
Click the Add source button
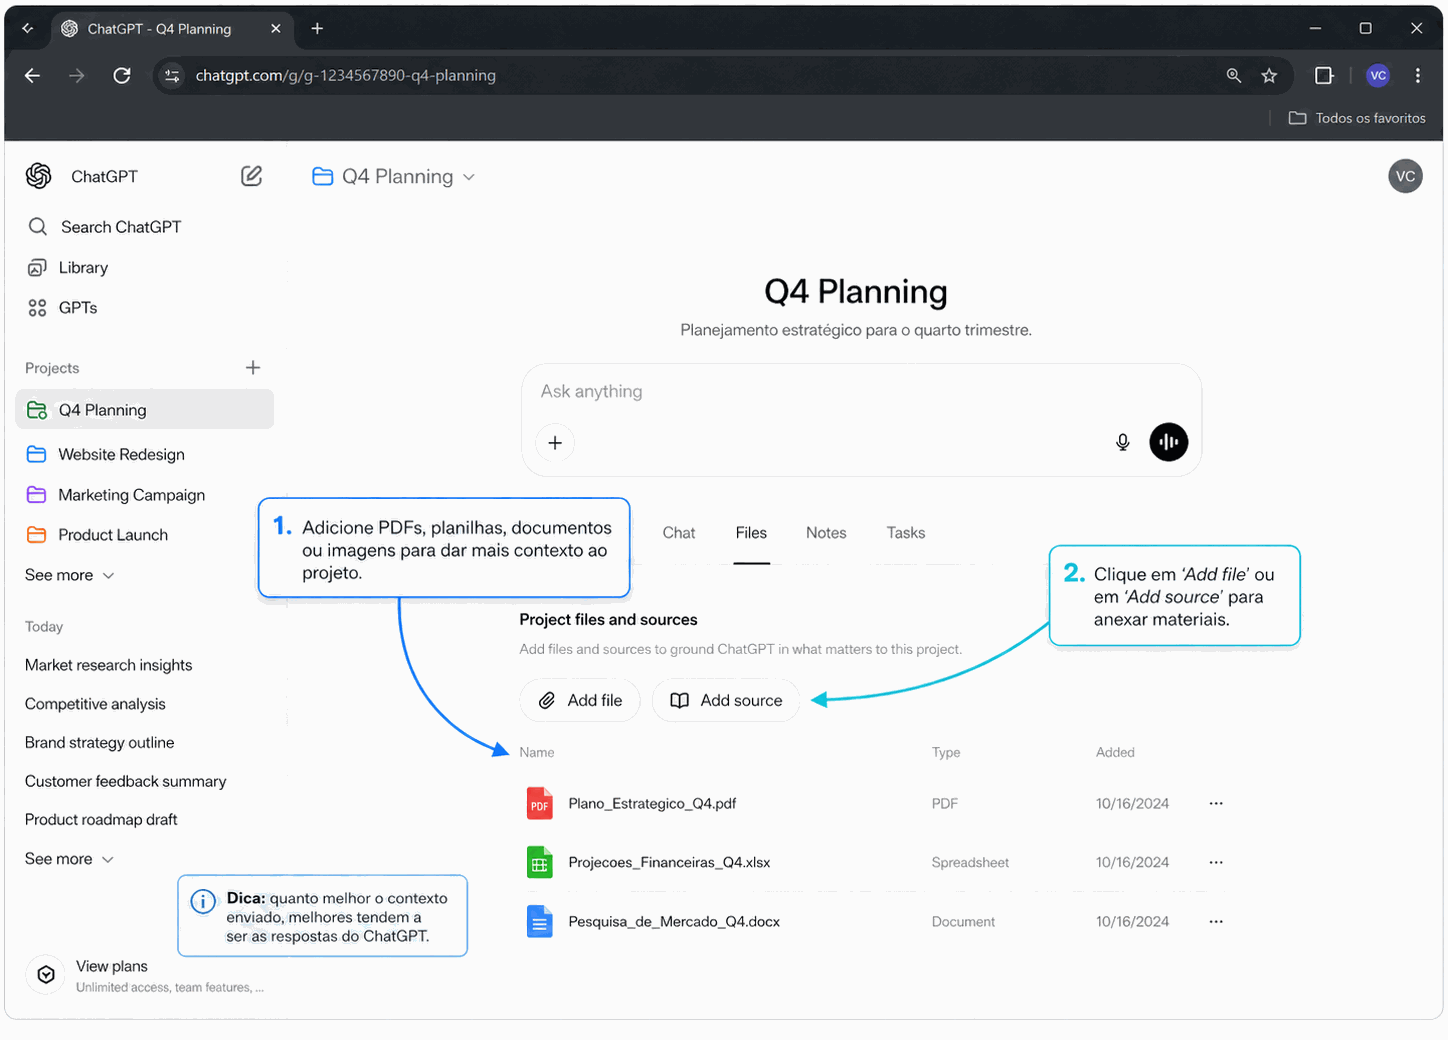coord(726,701)
